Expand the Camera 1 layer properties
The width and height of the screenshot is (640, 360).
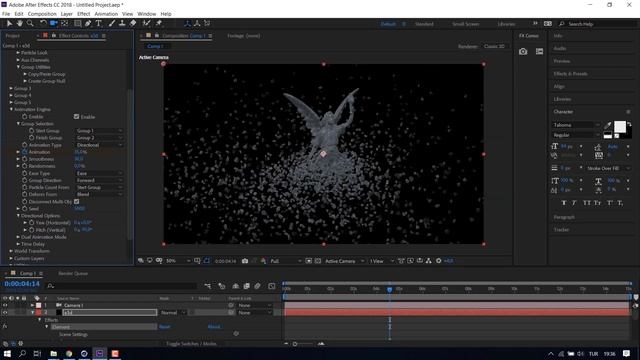[x=32, y=305]
